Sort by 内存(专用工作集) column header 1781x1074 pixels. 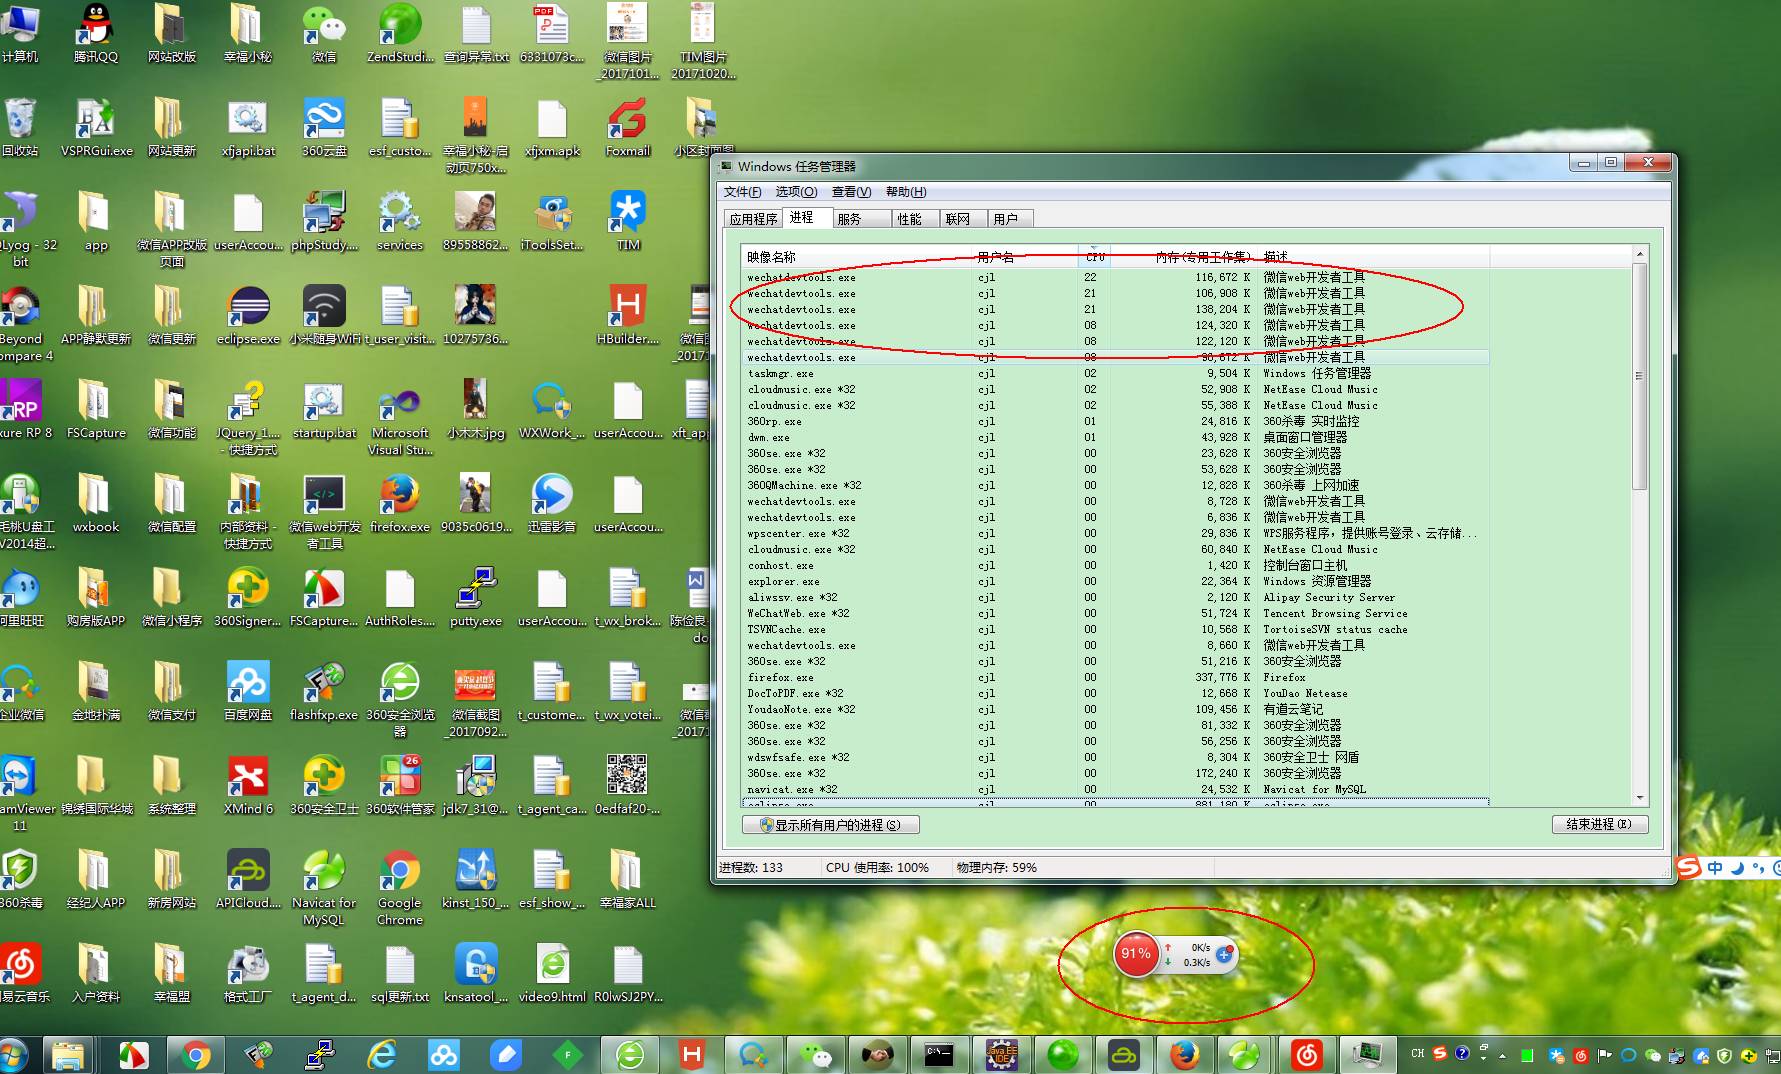1184,257
